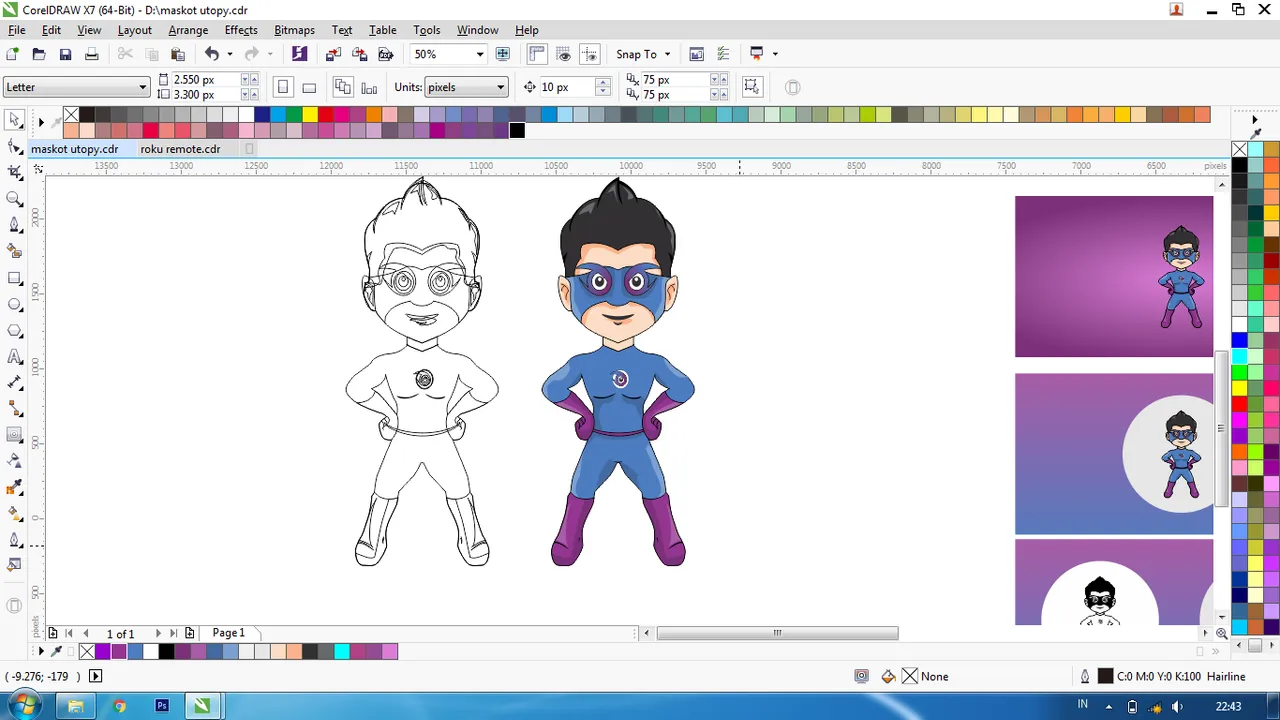
Task: Toggle Treat As Filled button
Action: pyautogui.click(x=752, y=87)
